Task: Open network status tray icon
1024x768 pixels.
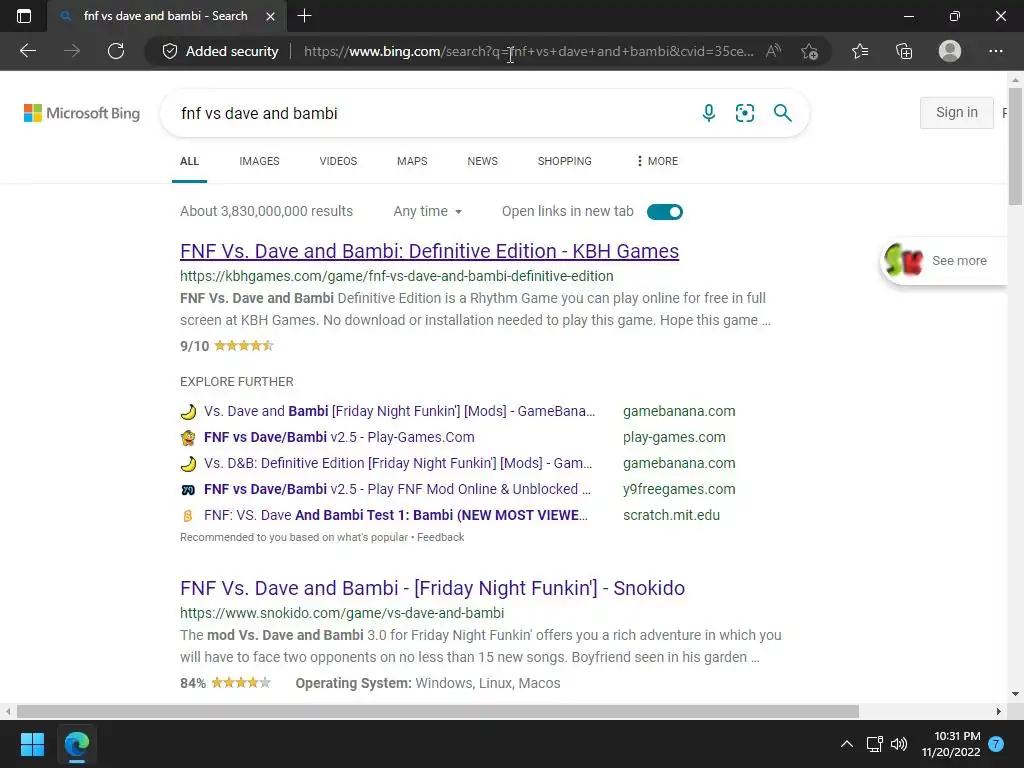Action: pyautogui.click(x=874, y=744)
